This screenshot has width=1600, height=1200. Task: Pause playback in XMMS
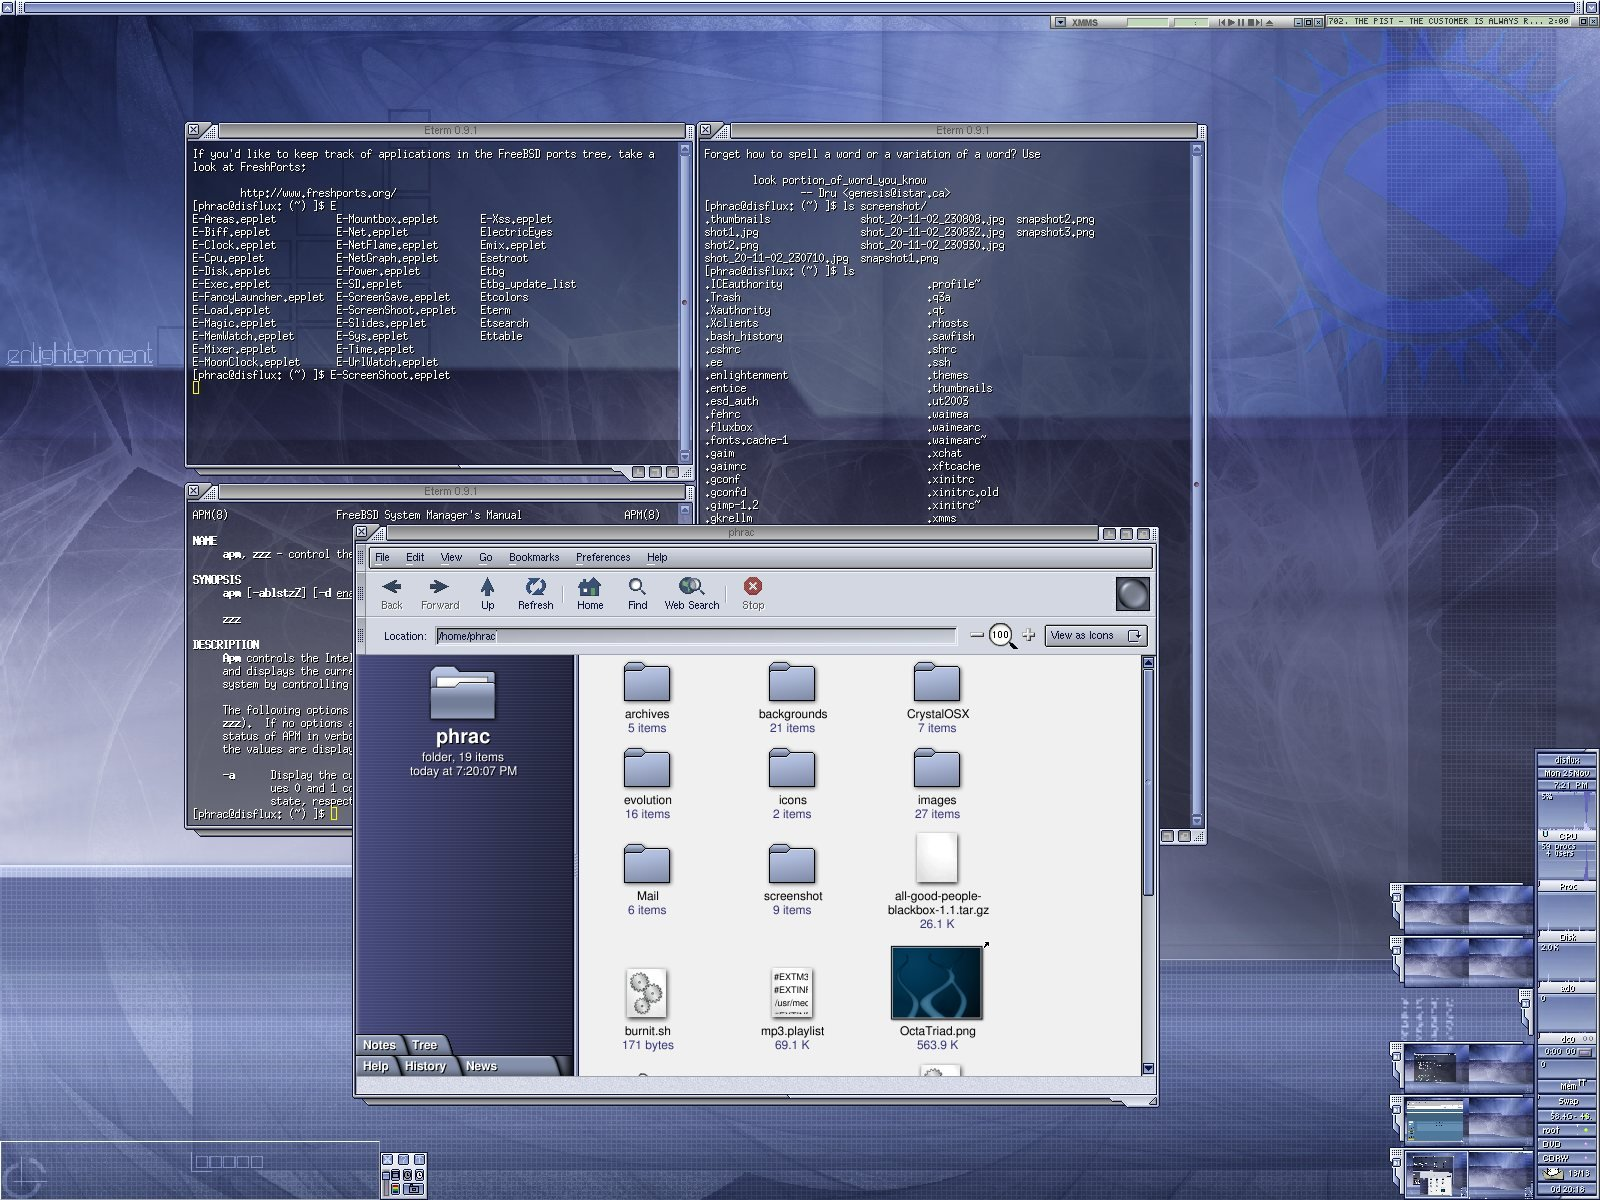1242,22
